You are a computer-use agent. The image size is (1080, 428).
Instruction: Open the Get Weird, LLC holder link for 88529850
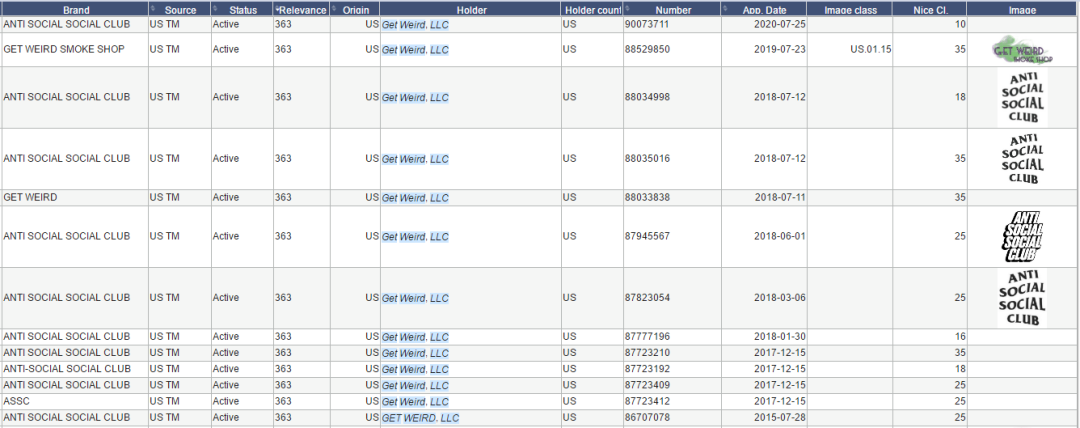pyautogui.click(x=415, y=50)
